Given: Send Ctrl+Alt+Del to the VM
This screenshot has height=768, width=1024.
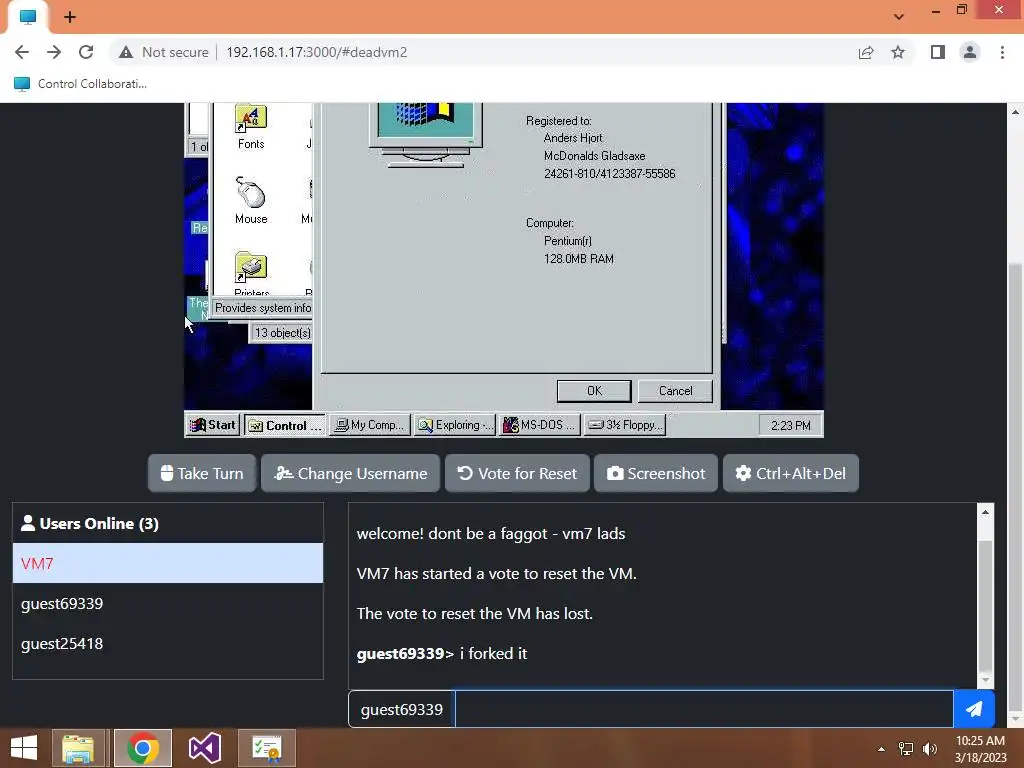Looking at the screenshot, I should click(x=791, y=473).
